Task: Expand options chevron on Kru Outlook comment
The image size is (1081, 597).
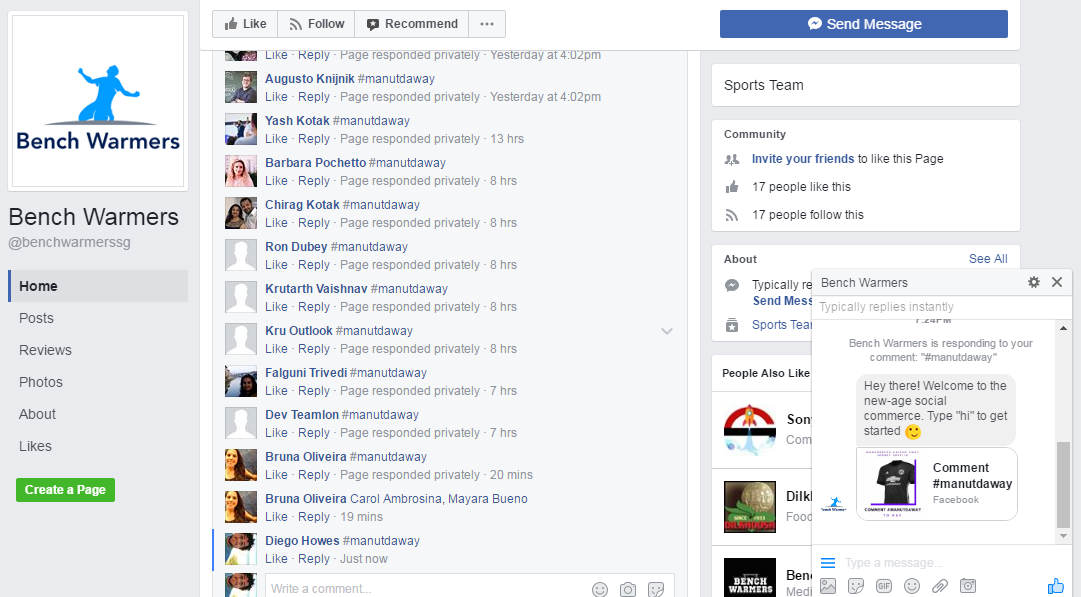Action: pyautogui.click(x=667, y=331)
